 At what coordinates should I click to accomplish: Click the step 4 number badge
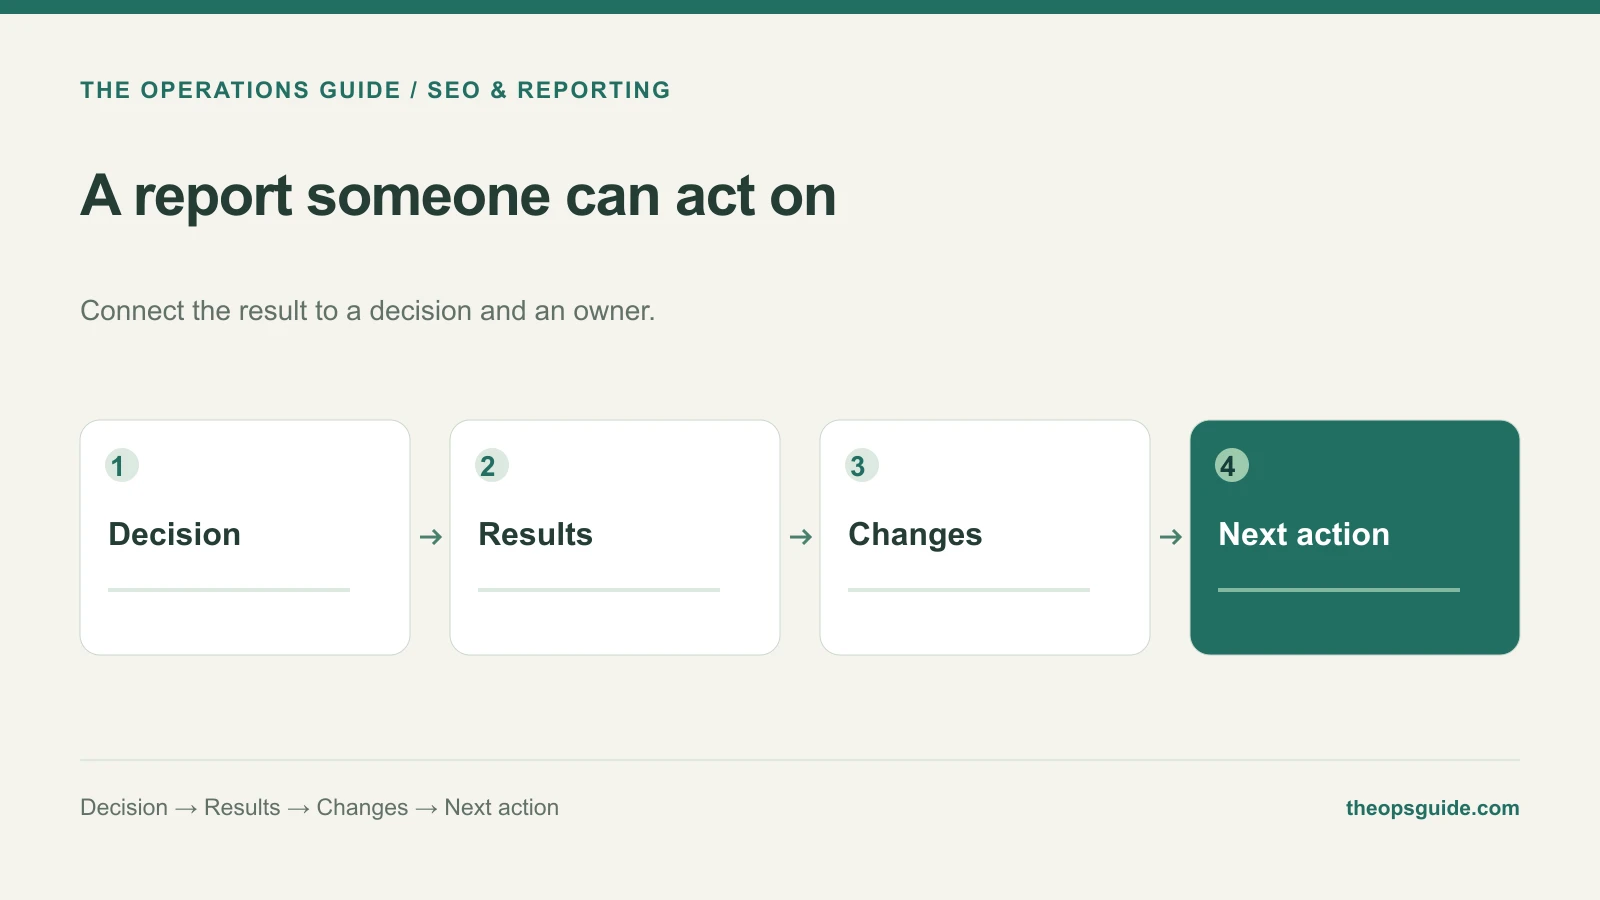[1232, 465]
